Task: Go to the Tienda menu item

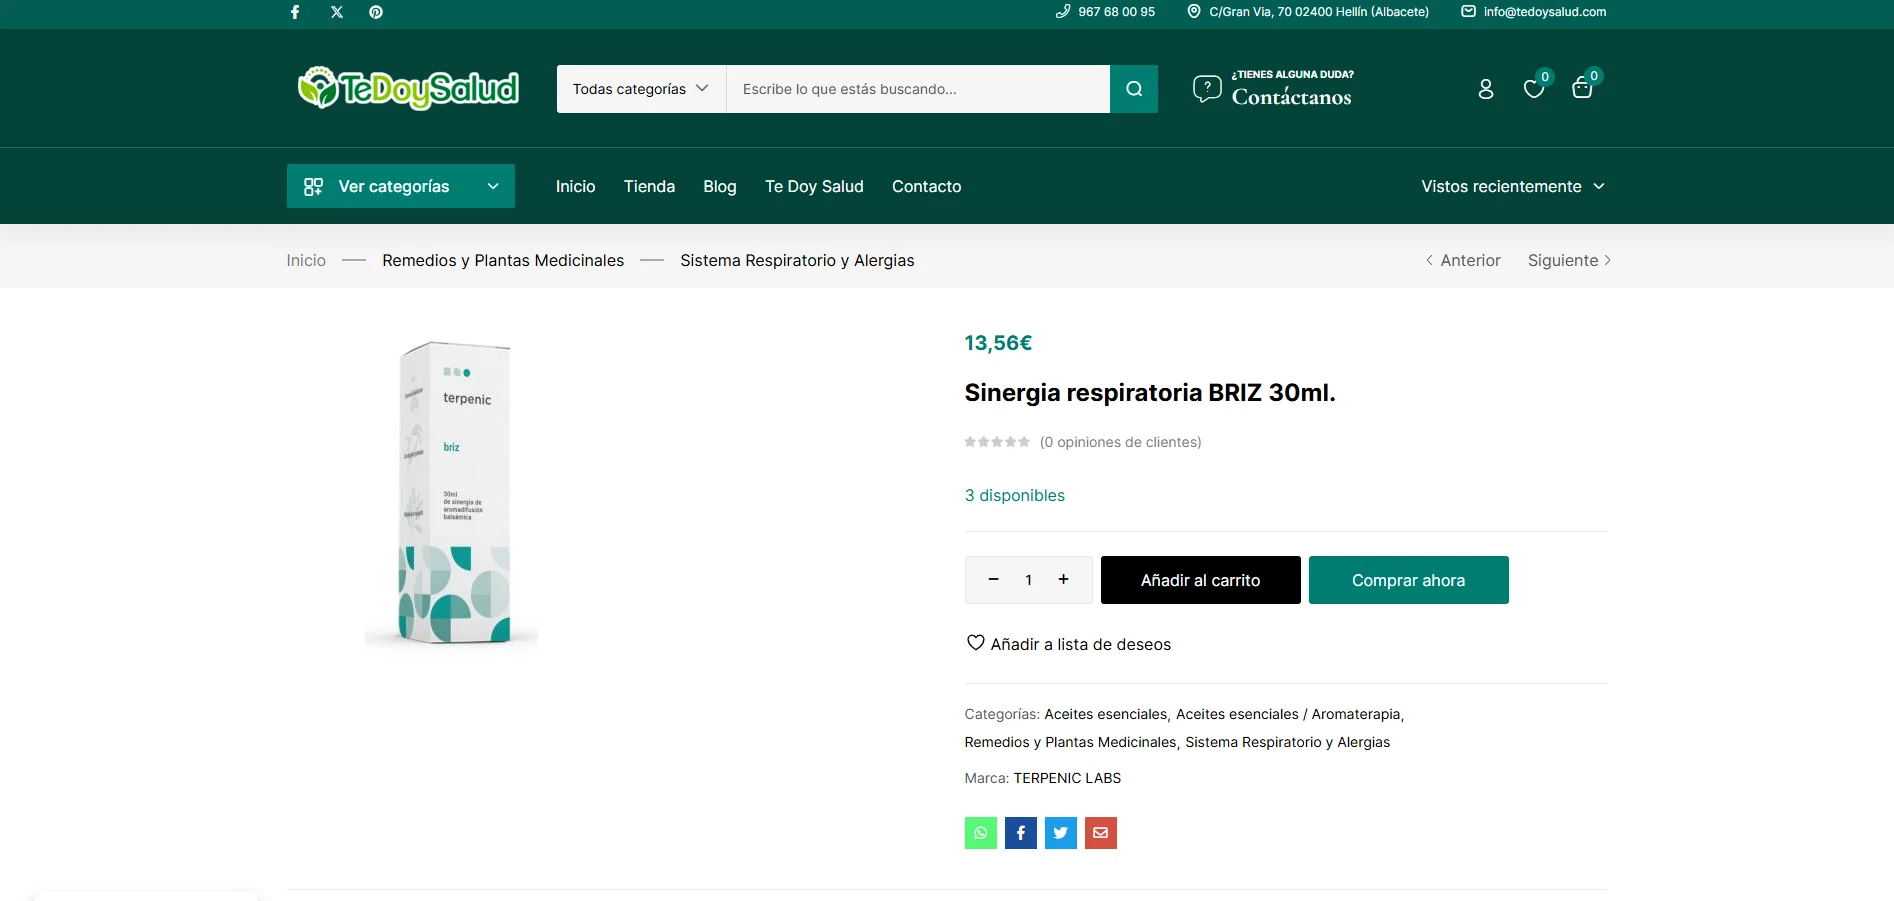Action: [x=649, y=186]
